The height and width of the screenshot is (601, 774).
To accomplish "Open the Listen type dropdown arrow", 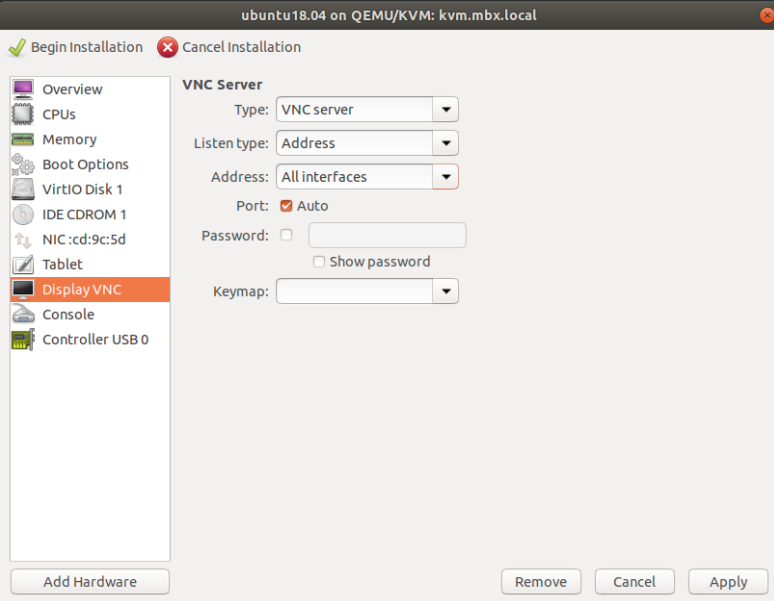I will click(446, 143).
